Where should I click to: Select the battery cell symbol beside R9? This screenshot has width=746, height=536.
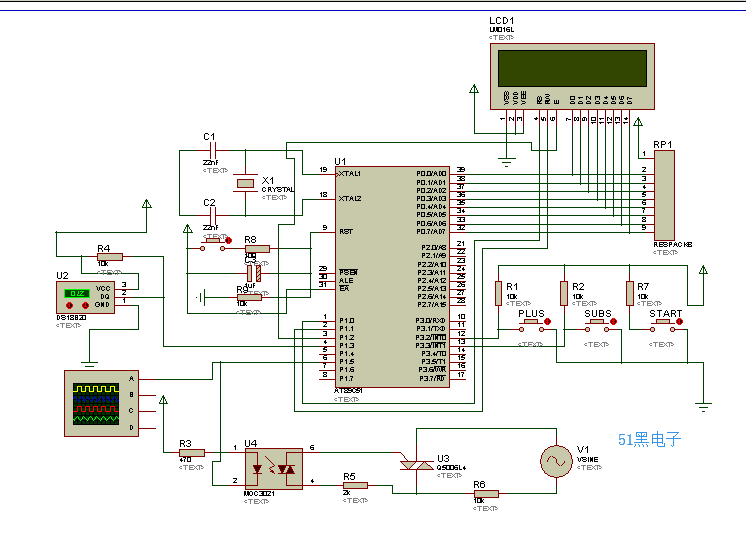coord(201,298)
